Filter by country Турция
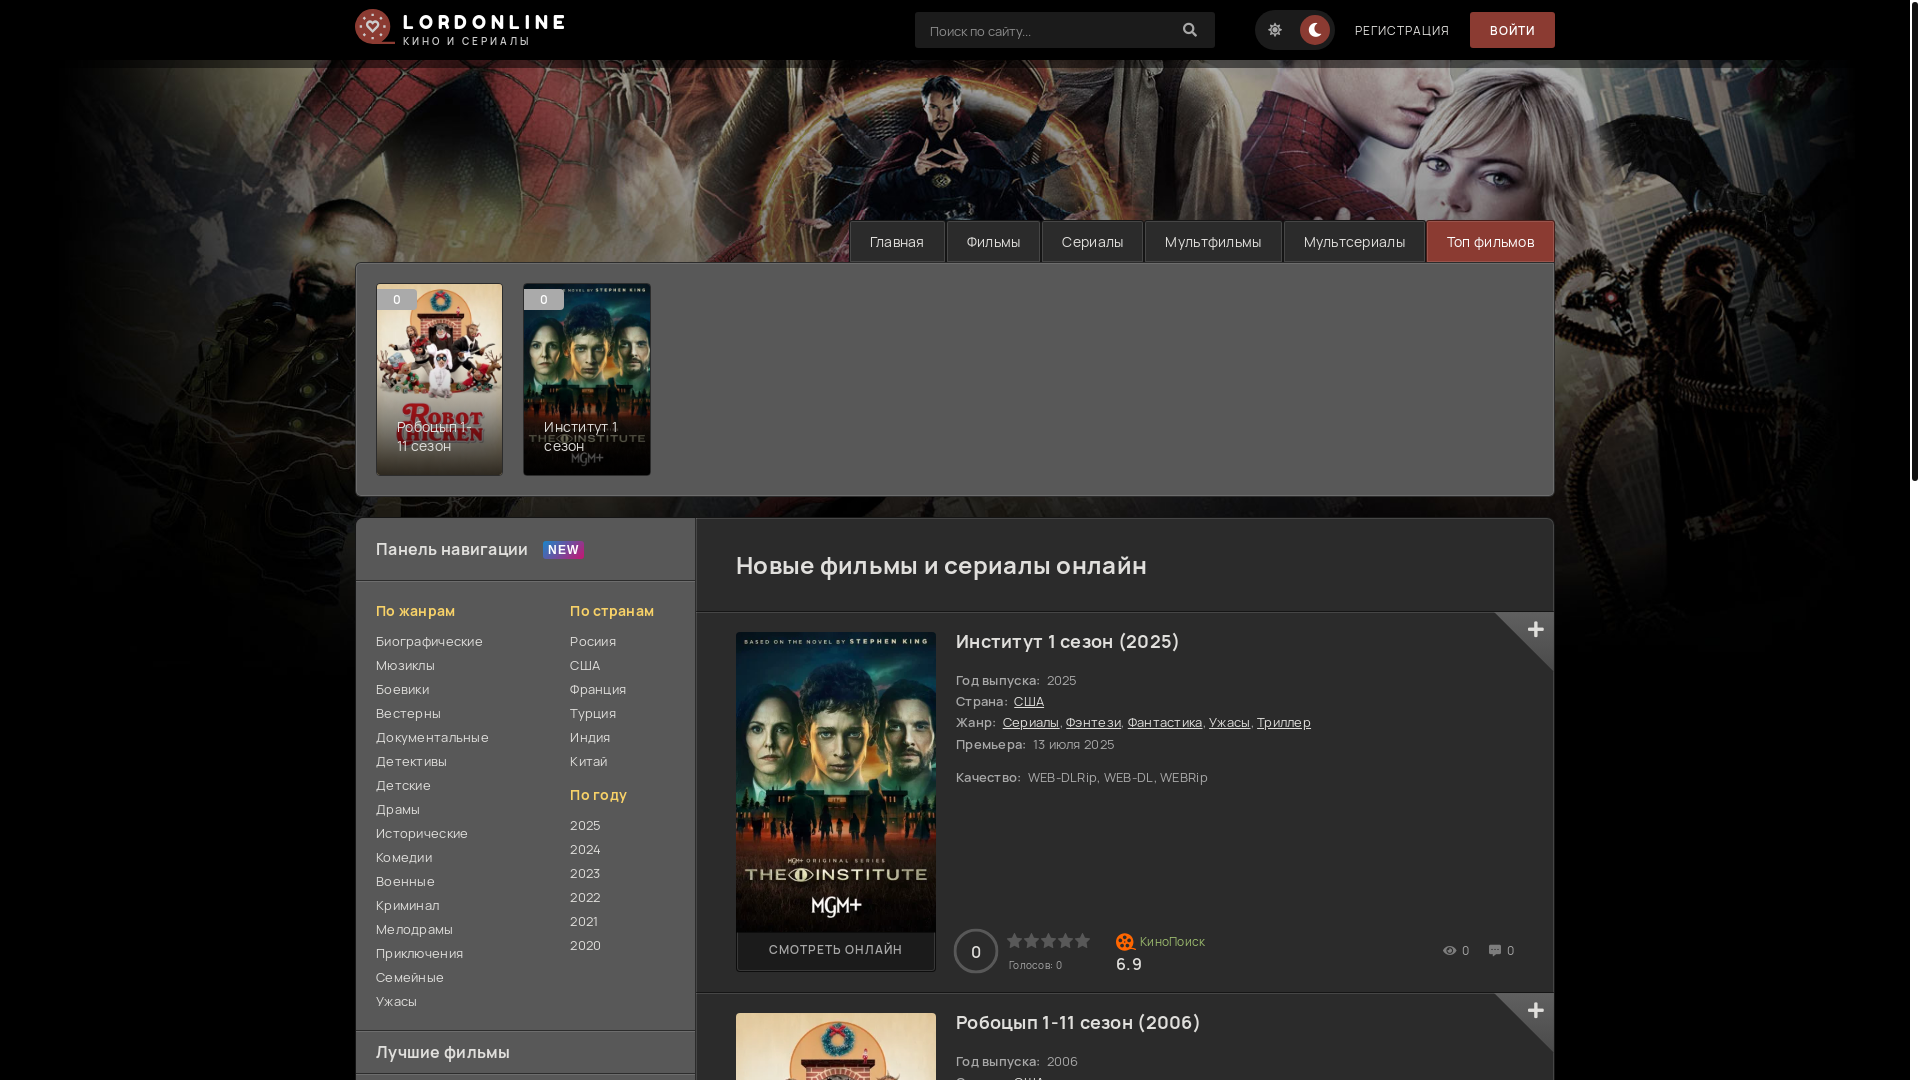Image resolution: width=1920 pixels, height=1080 pixels. click(x=593, y=713)
